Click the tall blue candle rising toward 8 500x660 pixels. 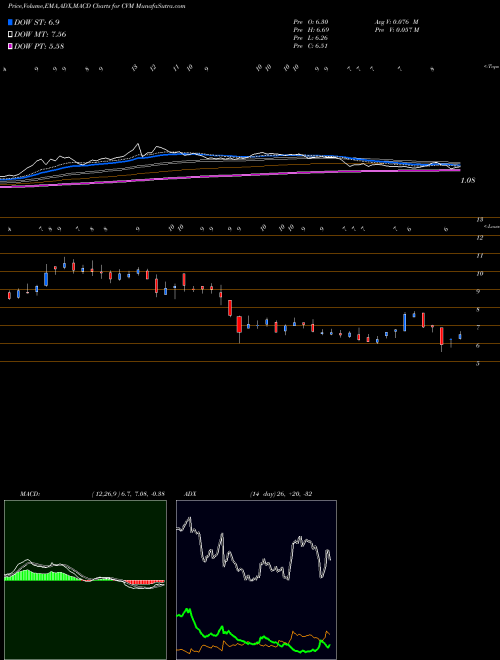[x=404, y=322]
